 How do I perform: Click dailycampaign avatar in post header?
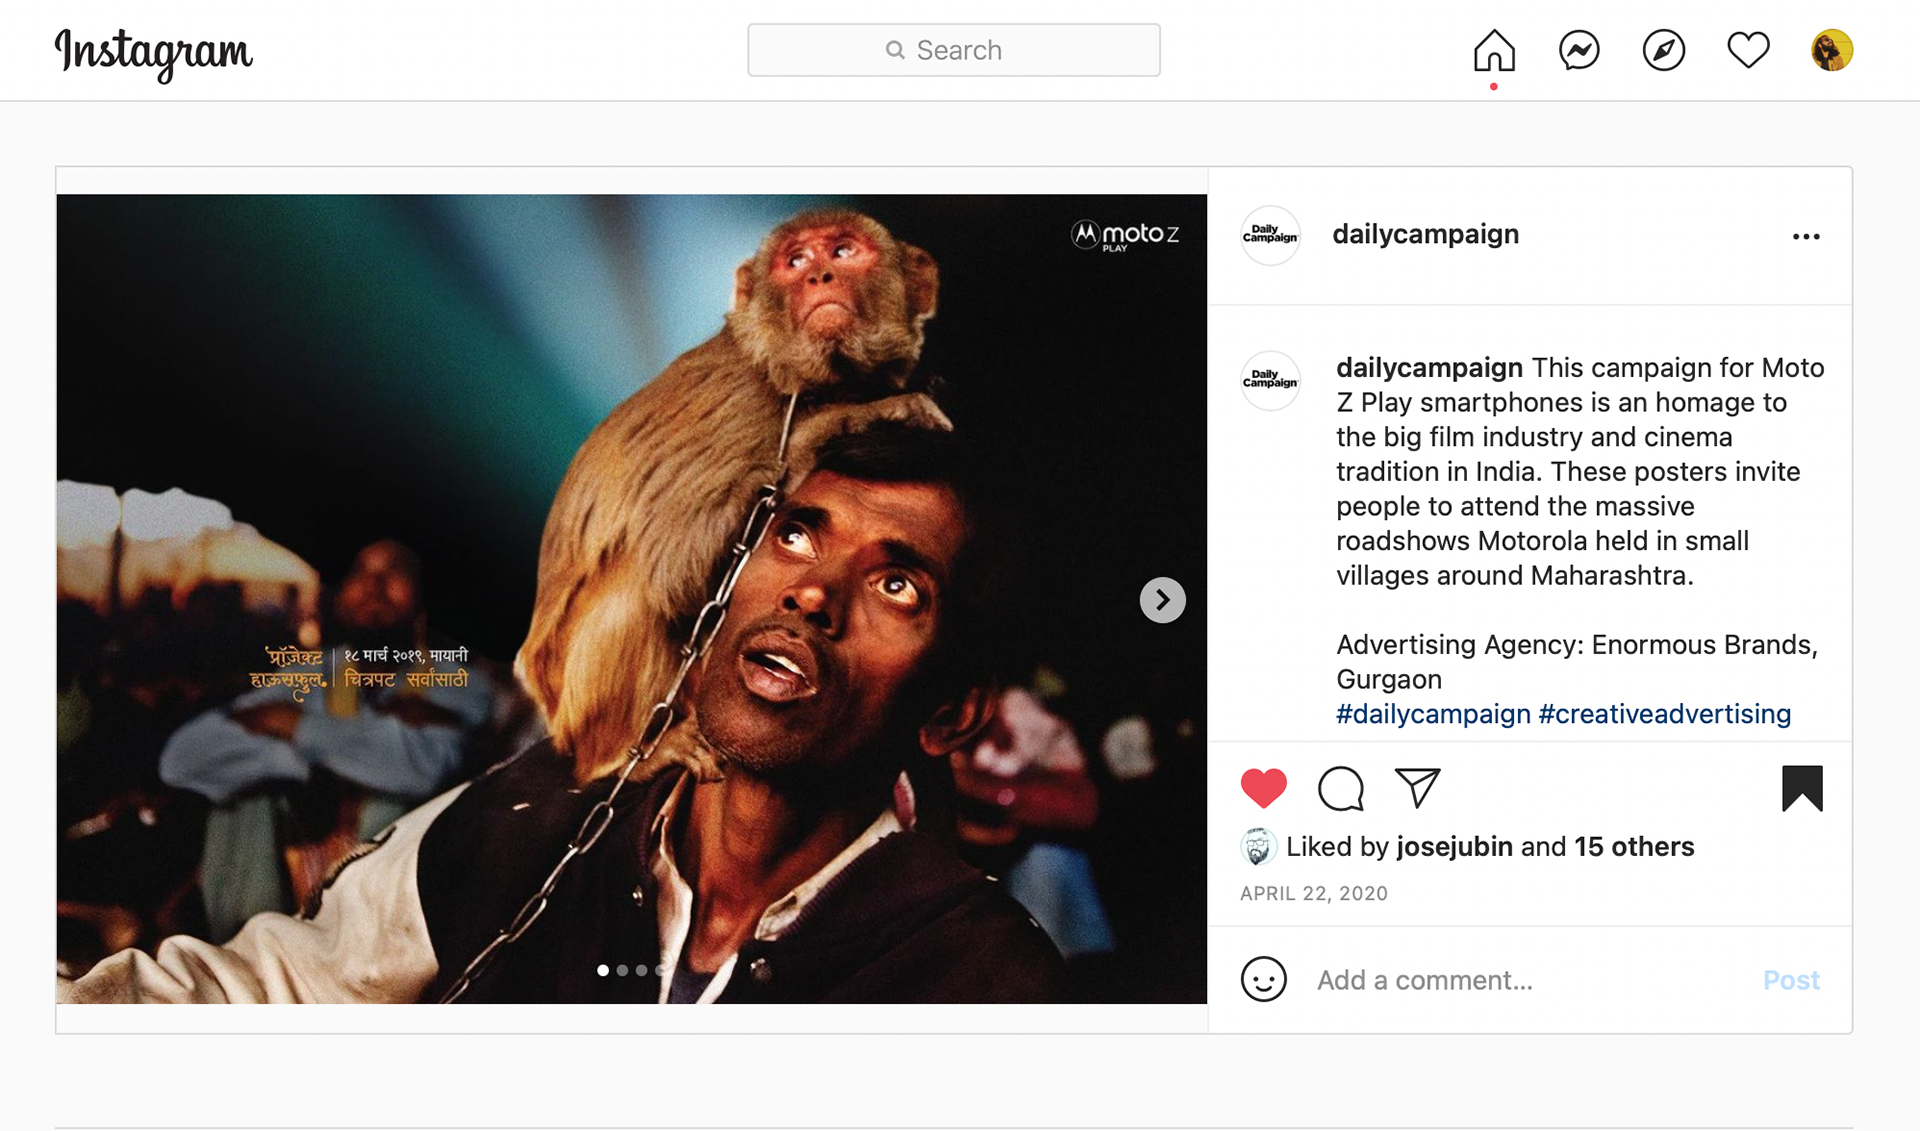[x=1270, y=235]
